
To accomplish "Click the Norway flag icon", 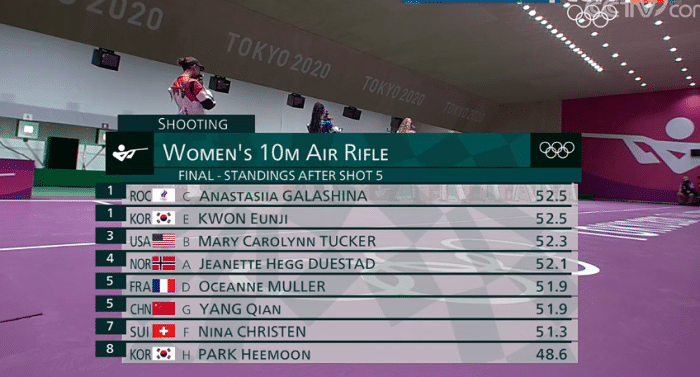I will (164, 264).
